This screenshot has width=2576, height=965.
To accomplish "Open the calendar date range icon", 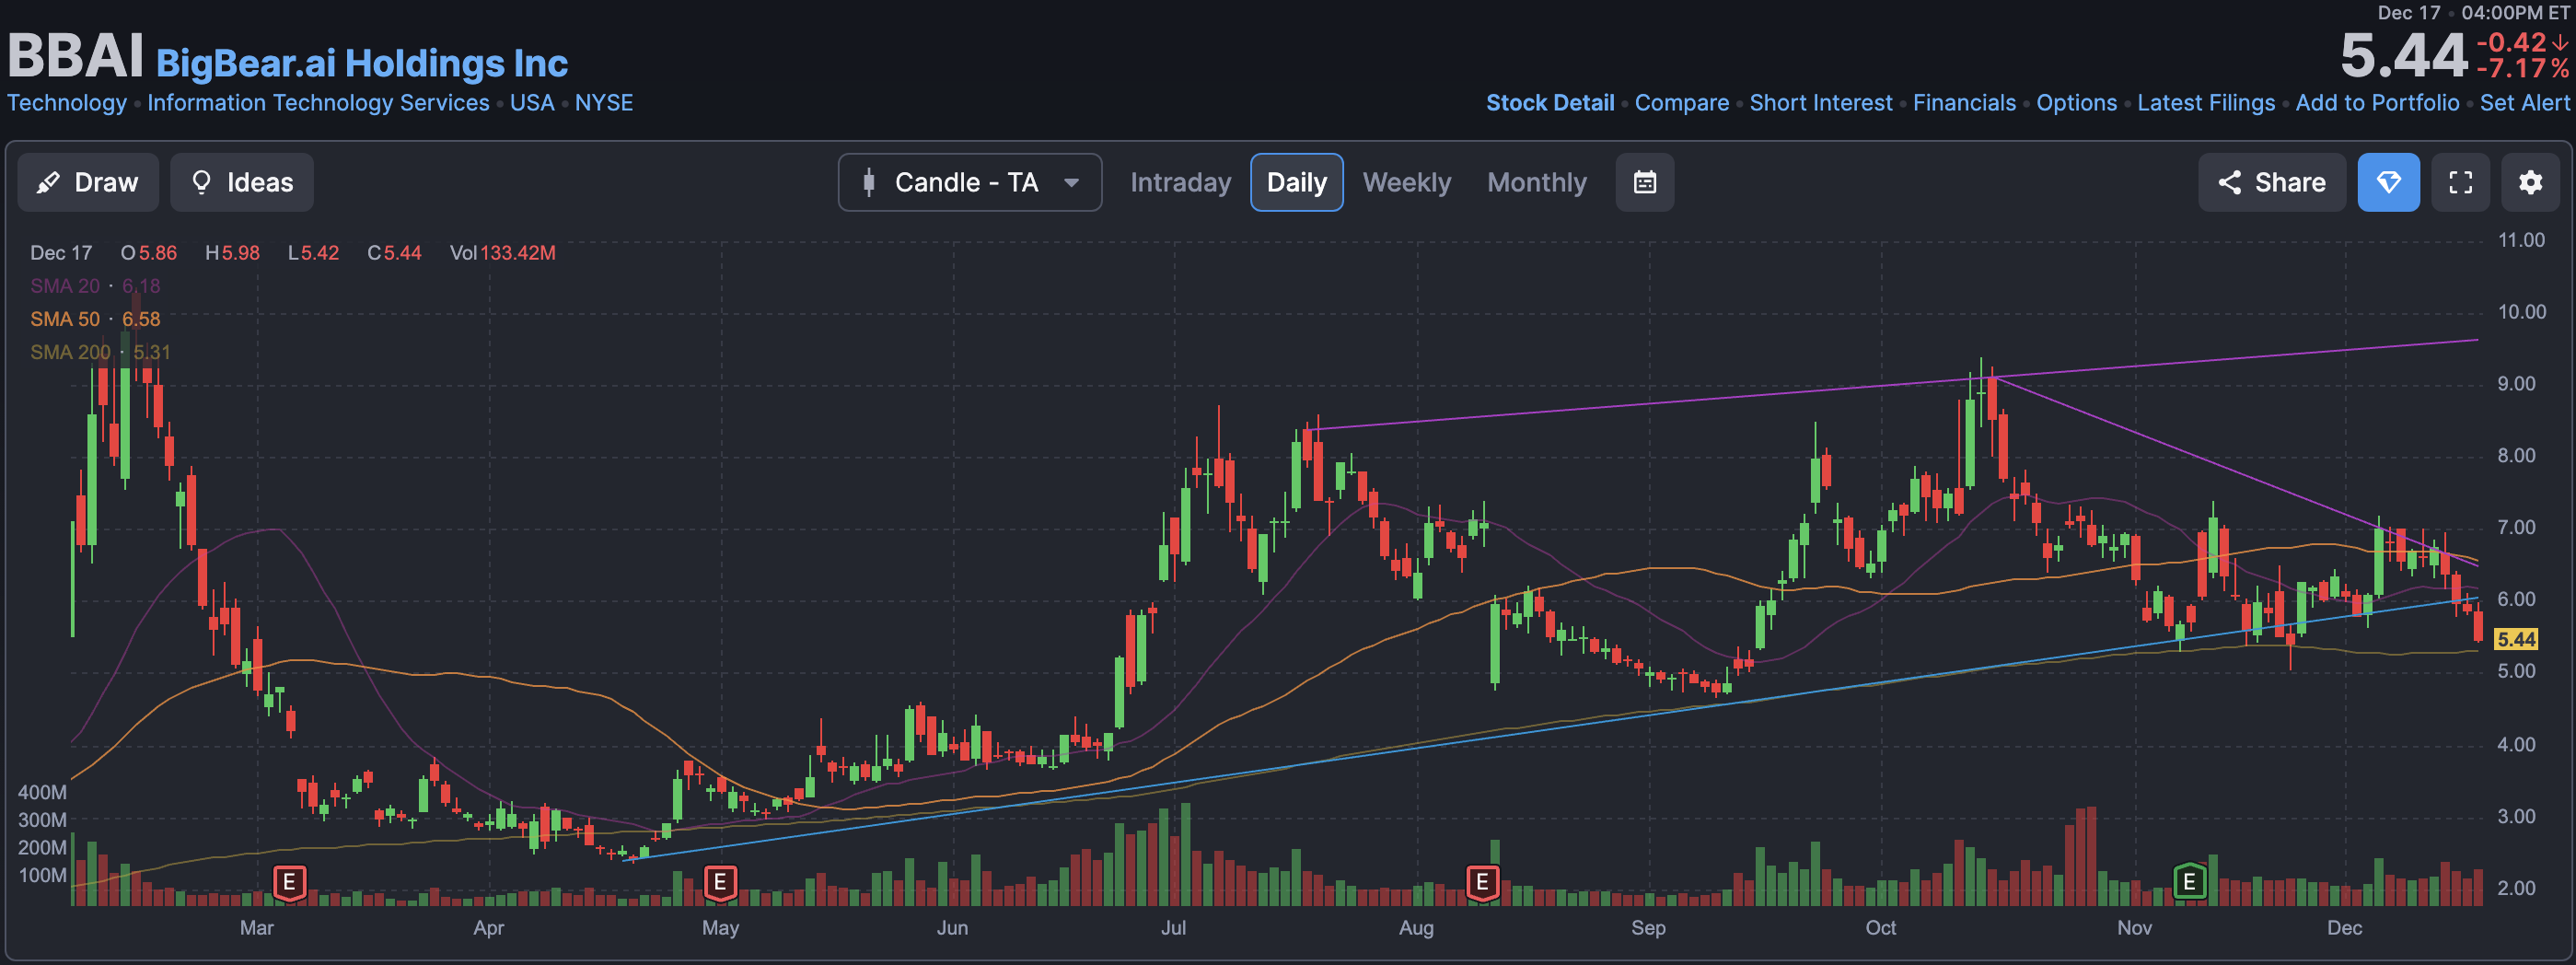I will pos(1645,182).
